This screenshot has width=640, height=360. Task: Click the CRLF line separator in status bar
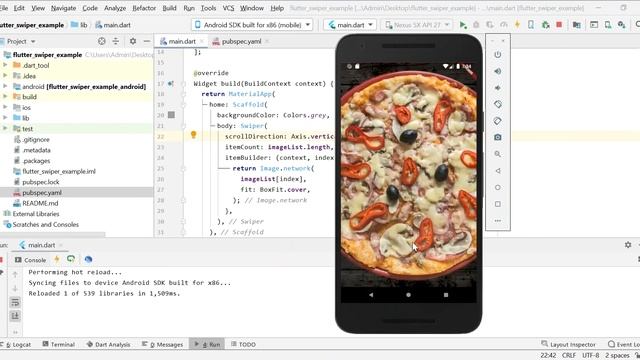point(569,356)
